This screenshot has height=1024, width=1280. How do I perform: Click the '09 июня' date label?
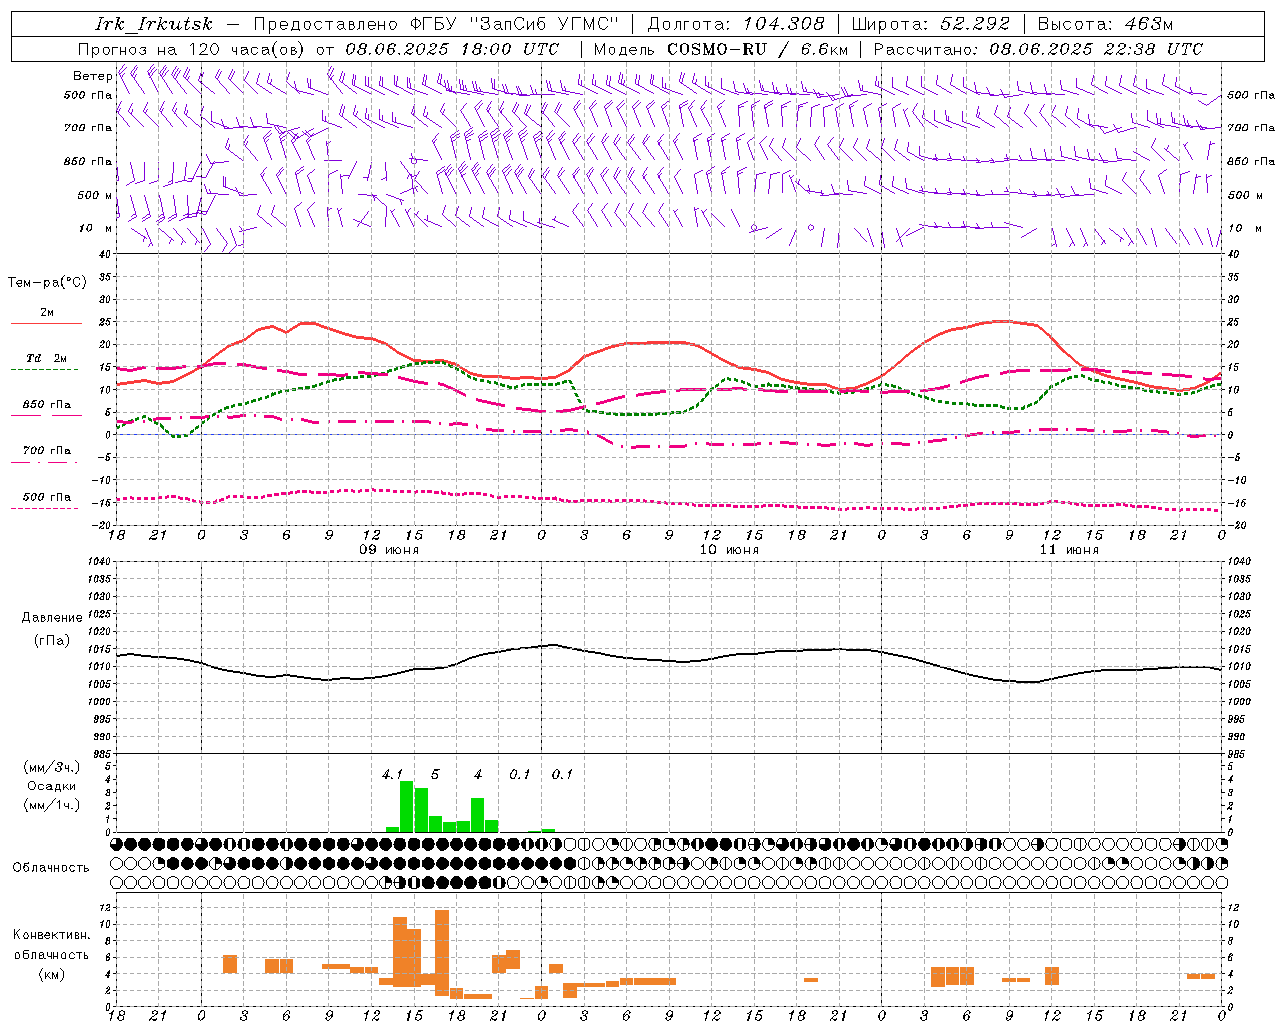(x=389, y=550)
